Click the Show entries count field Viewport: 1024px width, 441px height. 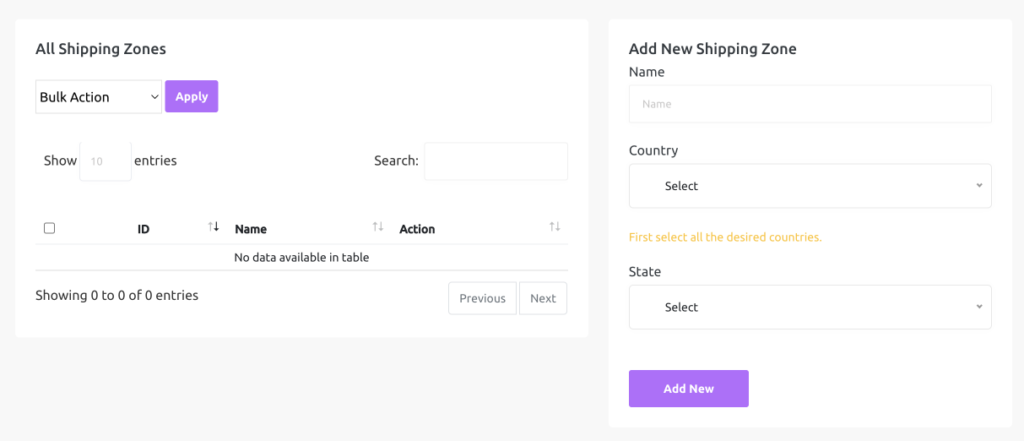(x=106, y=161)
